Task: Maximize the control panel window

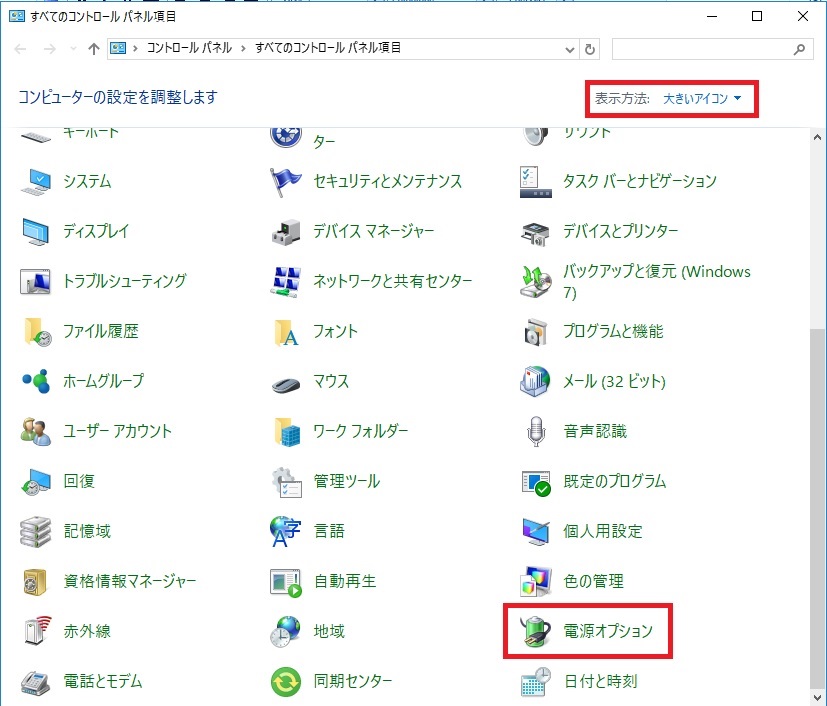Action: click(757, 16)
